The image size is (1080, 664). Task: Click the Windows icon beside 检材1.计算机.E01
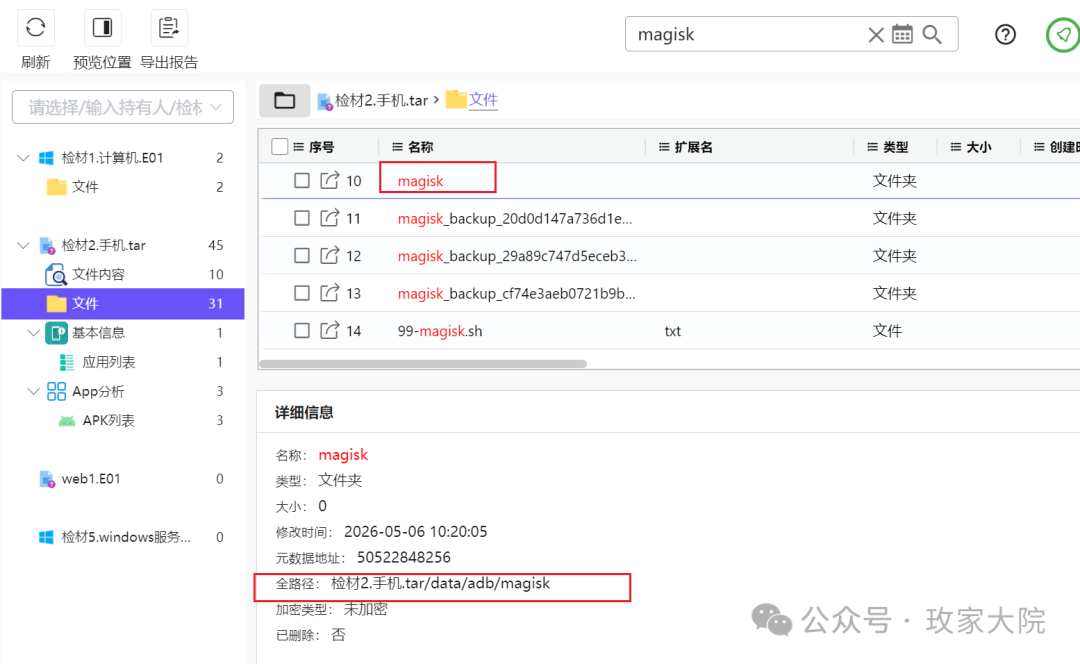coord(46,158)
